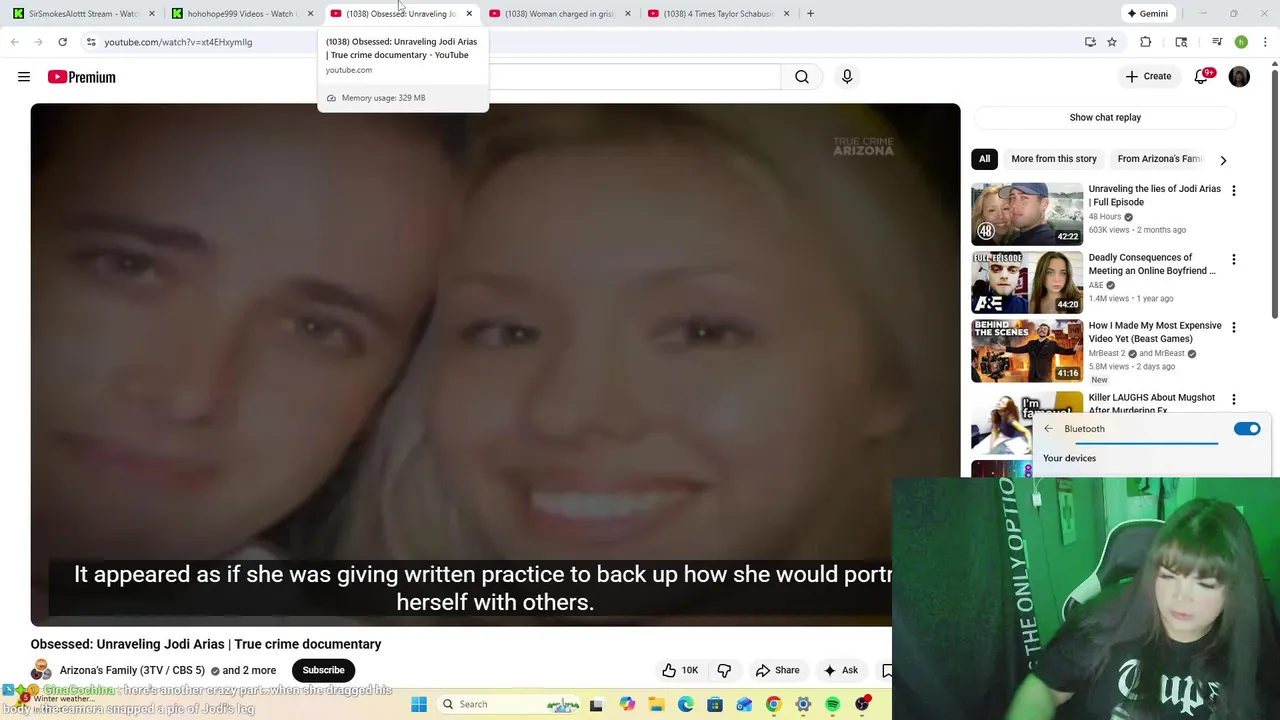
Task: Open File Explorer from the taskbar
Action: pos(656,704)
